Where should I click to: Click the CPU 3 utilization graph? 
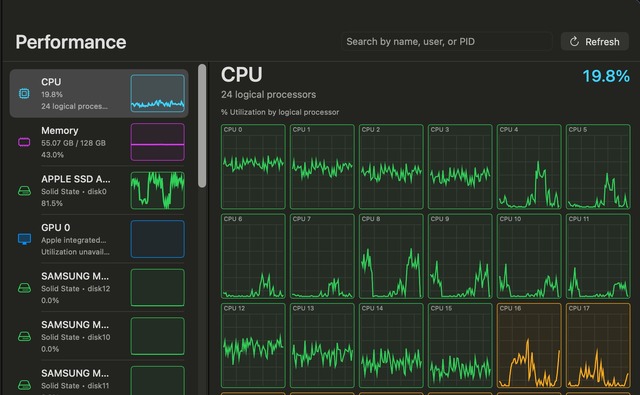[x=460, y=166]
